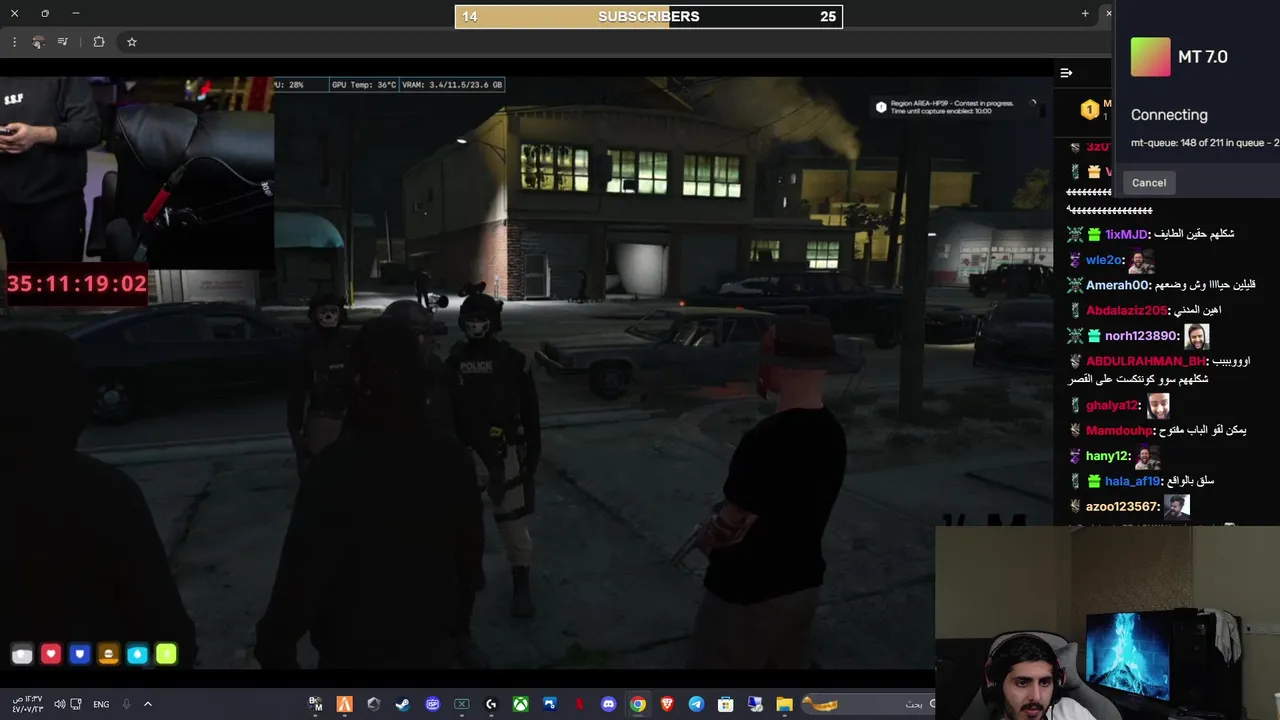Click the white game HUD icon
The image size is (1280, 720).
coord(22,654)
